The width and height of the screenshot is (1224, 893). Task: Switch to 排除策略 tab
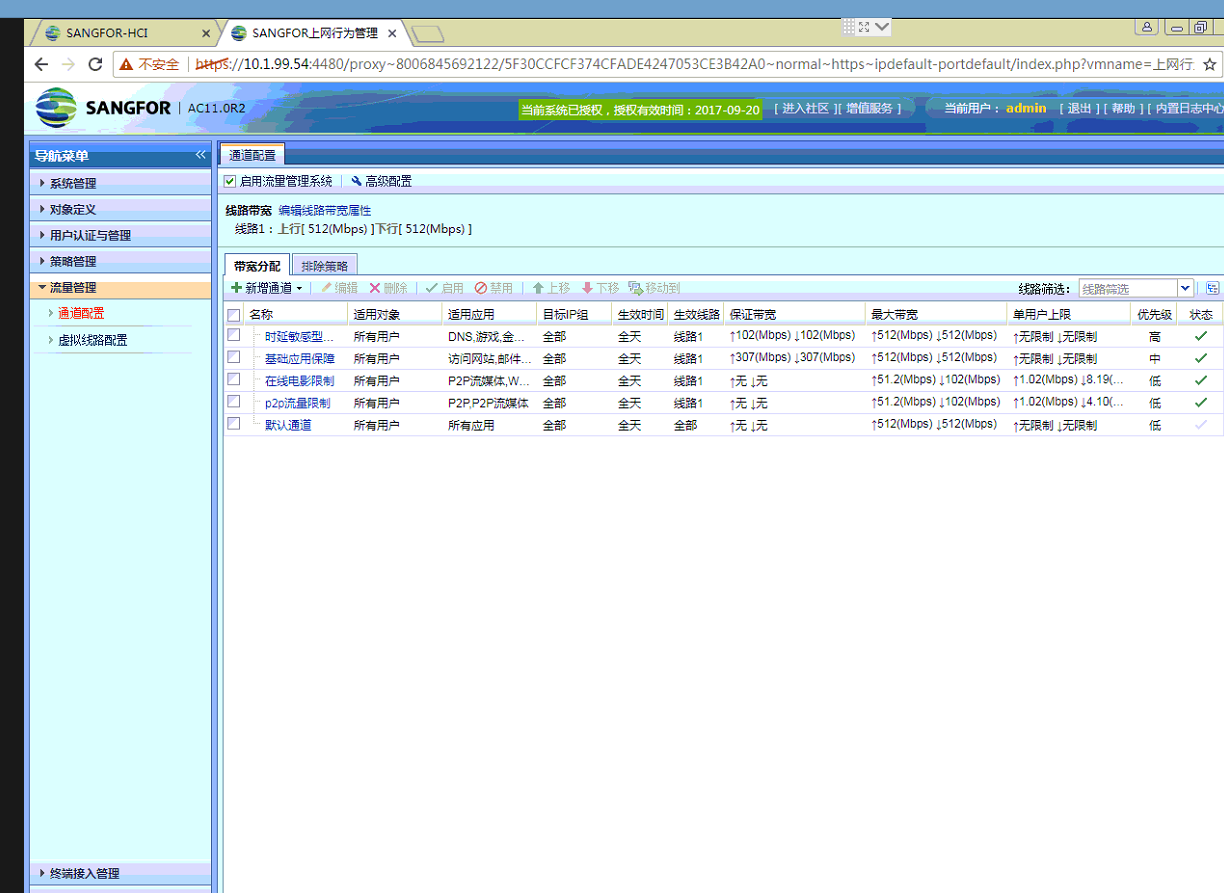click(325, 265)
